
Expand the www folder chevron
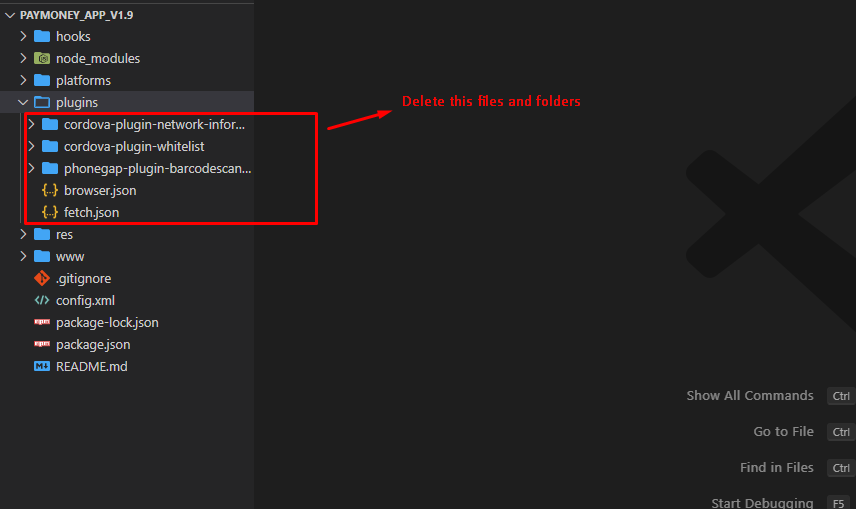click(23, 256)
